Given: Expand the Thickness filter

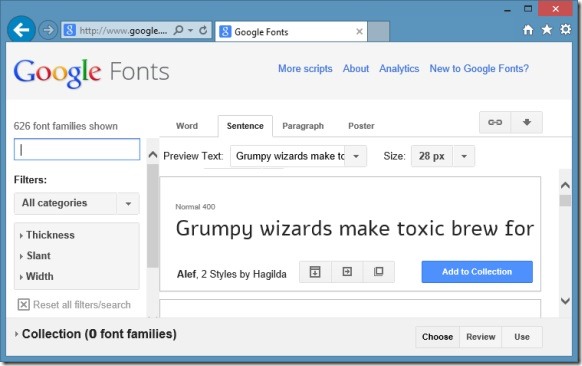Looking at the screenshot, I should point(47,235).
